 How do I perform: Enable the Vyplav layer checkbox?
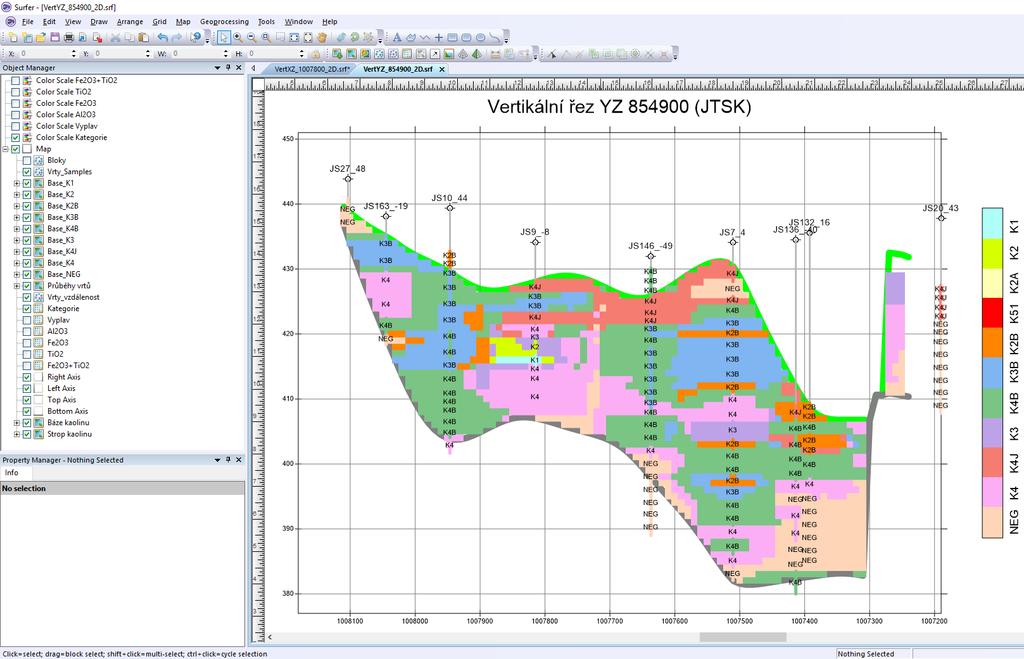[27, 320]
